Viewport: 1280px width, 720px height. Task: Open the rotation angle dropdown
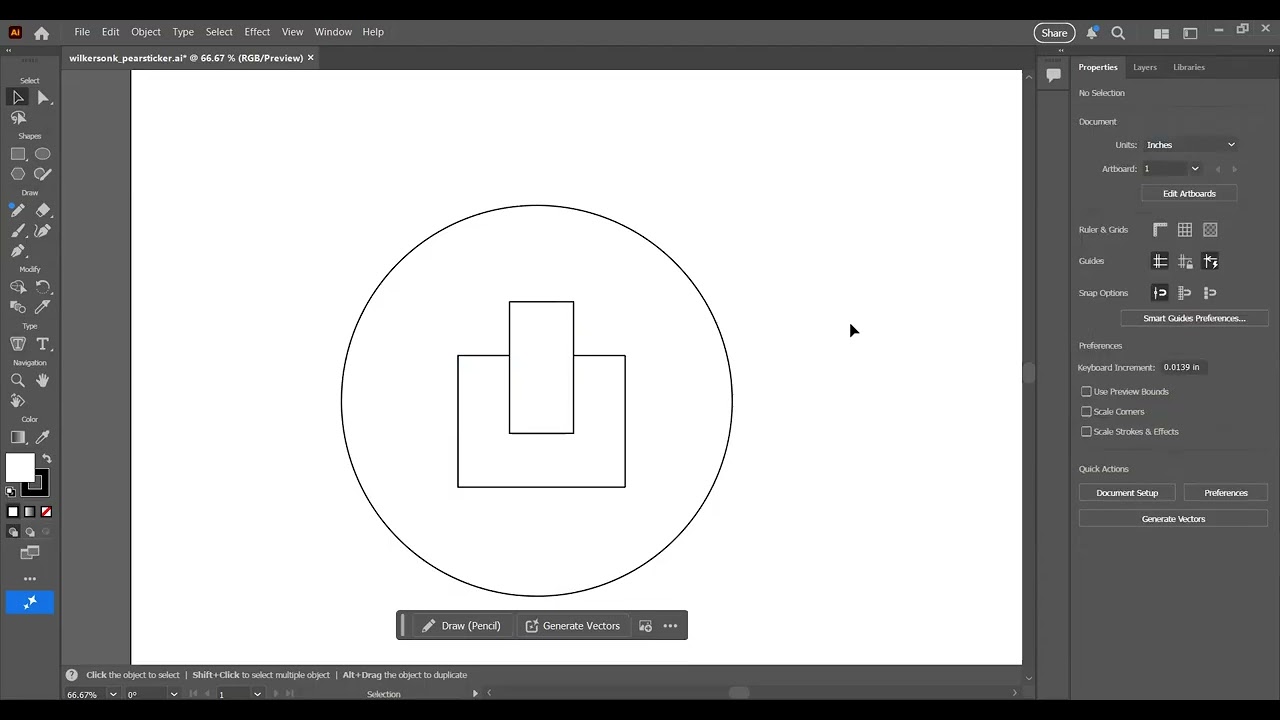(x=174, y=694)
